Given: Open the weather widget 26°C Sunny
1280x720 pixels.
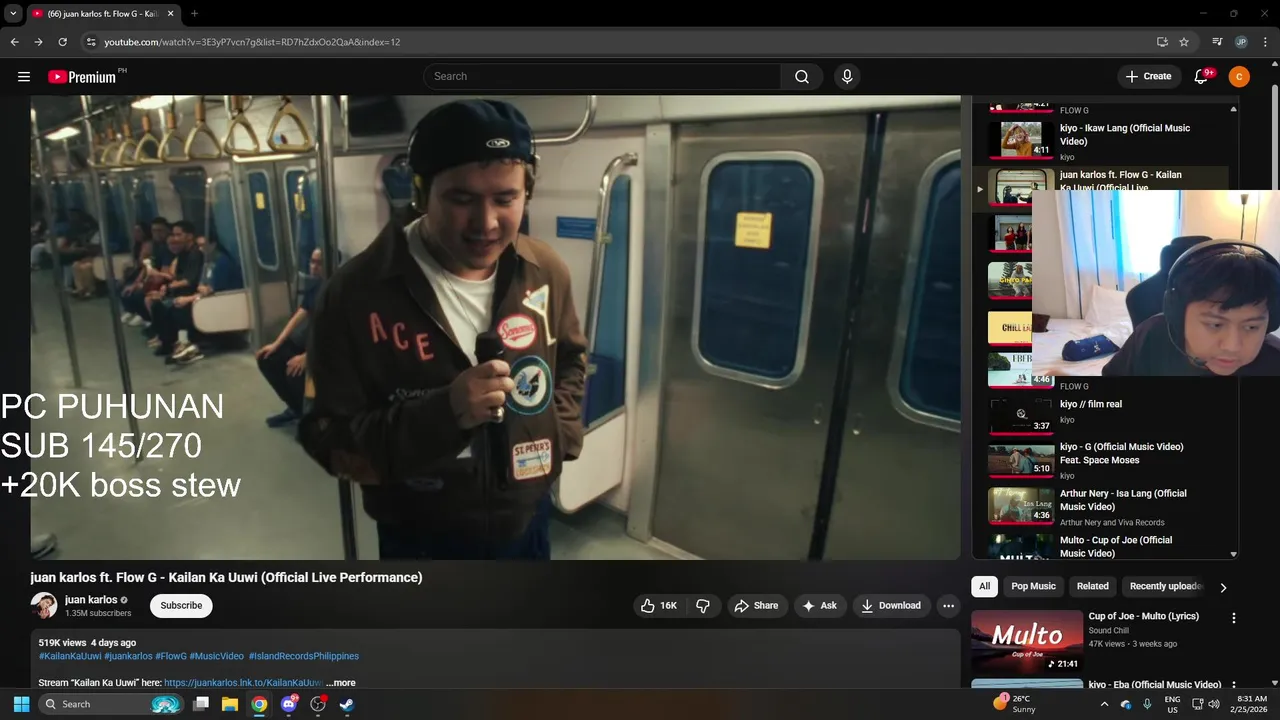Looking at the screenshot, I should (x=1015, y=704).
